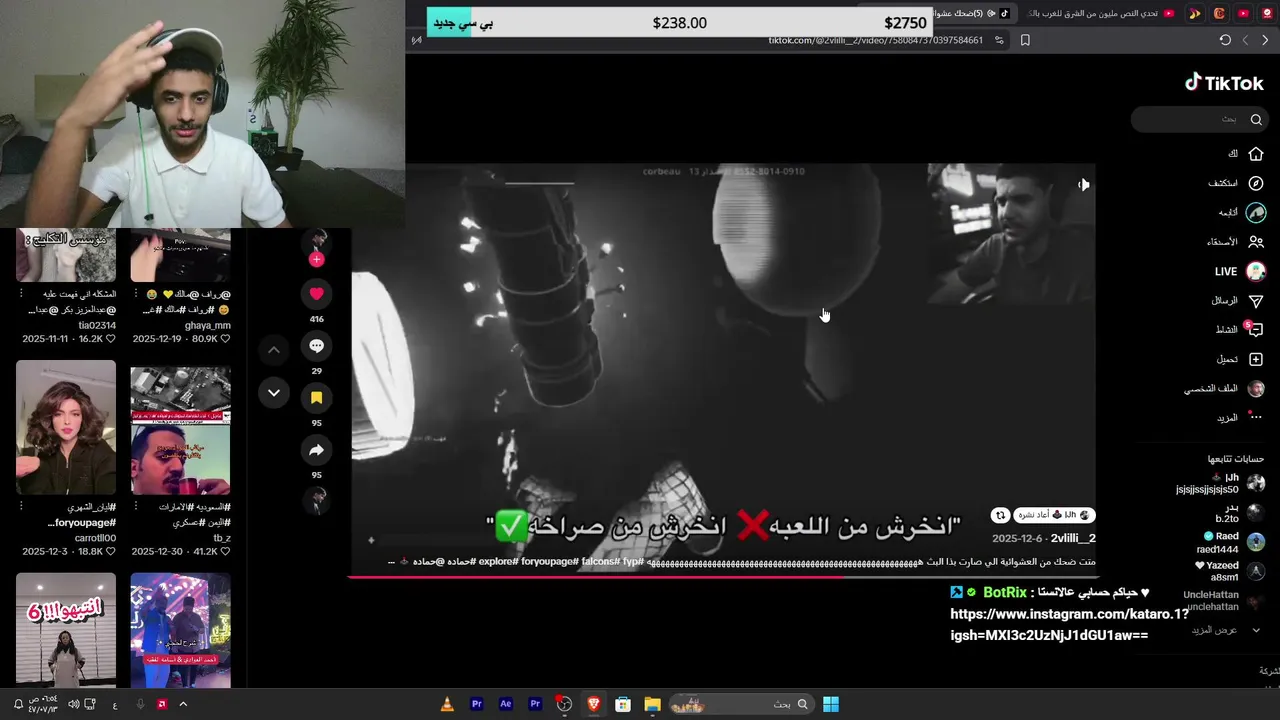Open Messages (الرسائل) in TikTok sidebar
This screenshot has width=1280, height=720.
pyautogui.click(x=1238, y=300)
